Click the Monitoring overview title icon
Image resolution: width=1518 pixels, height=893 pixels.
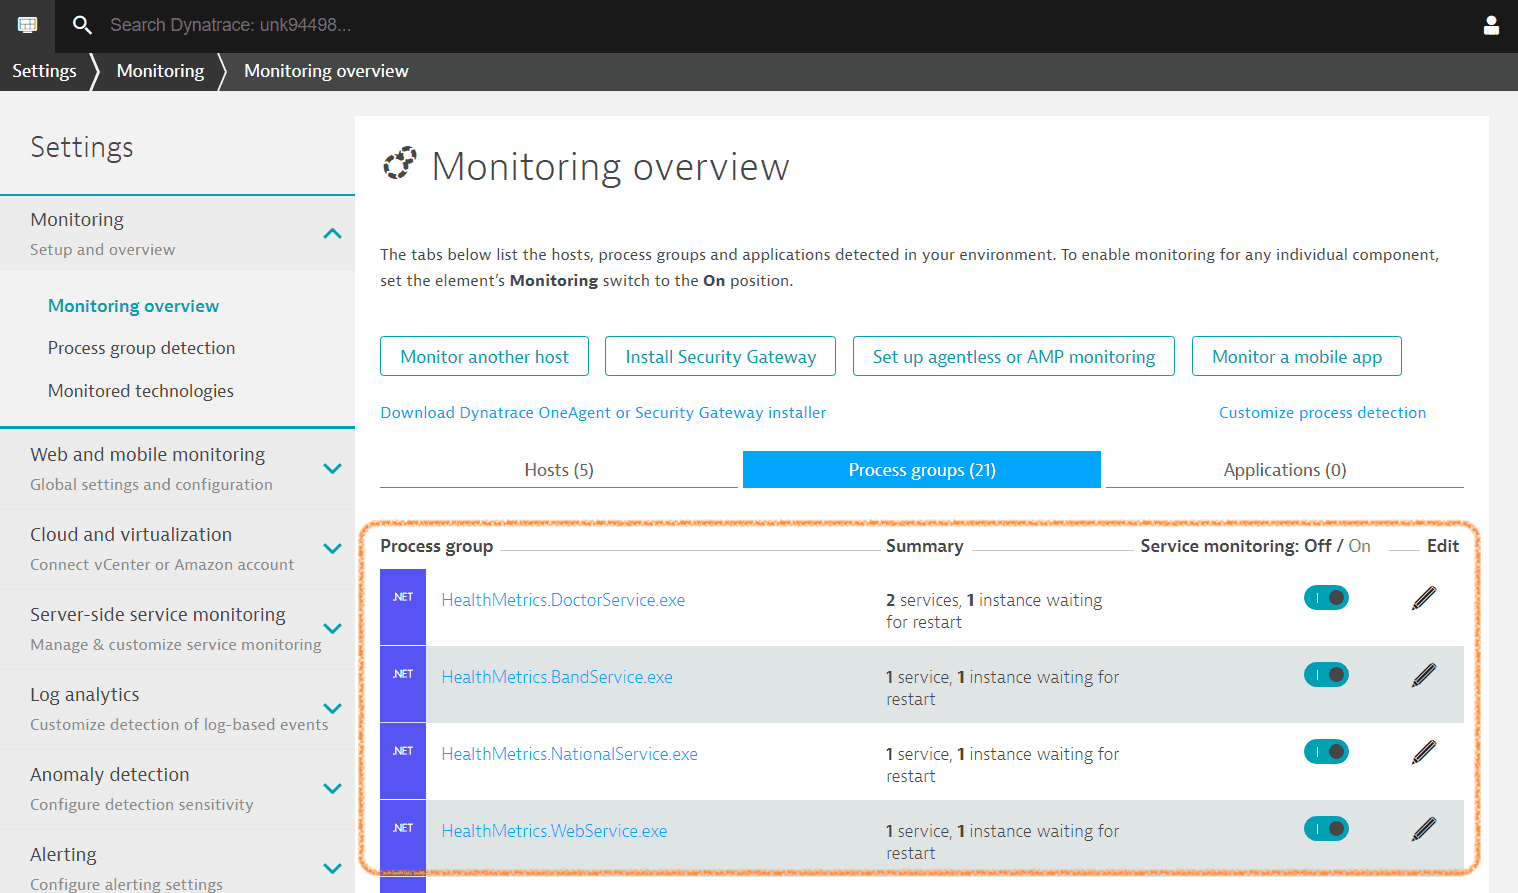(400, 164)
